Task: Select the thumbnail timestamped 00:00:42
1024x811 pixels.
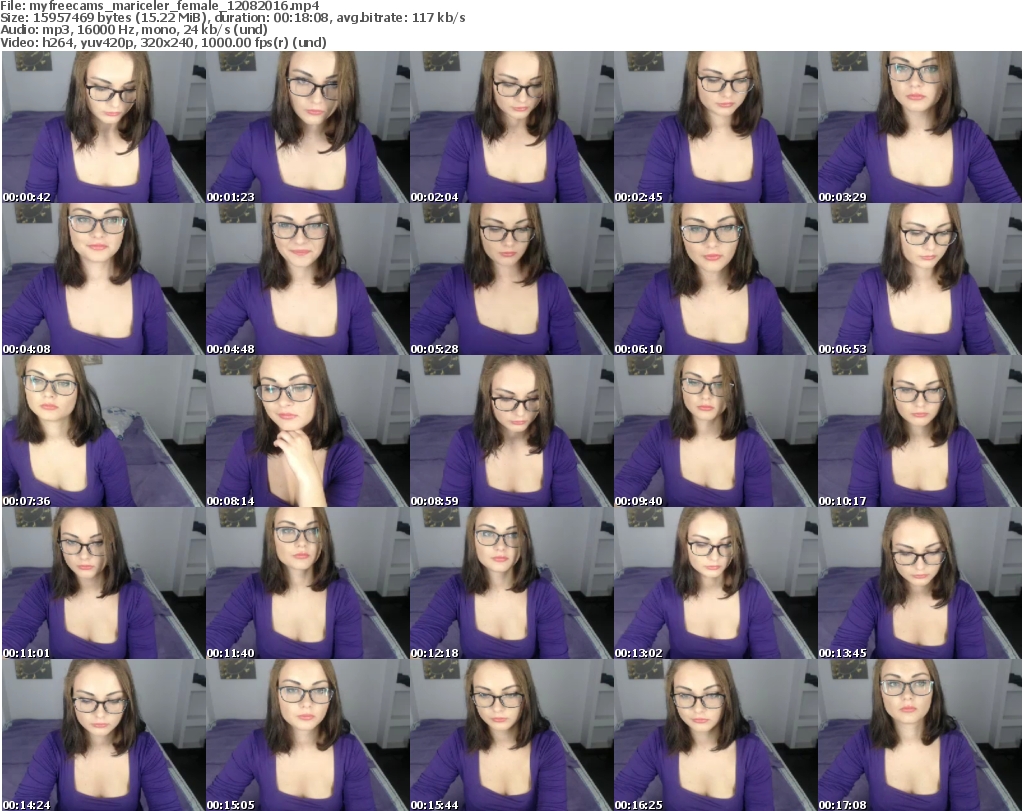Action: [x=104, y=127]
